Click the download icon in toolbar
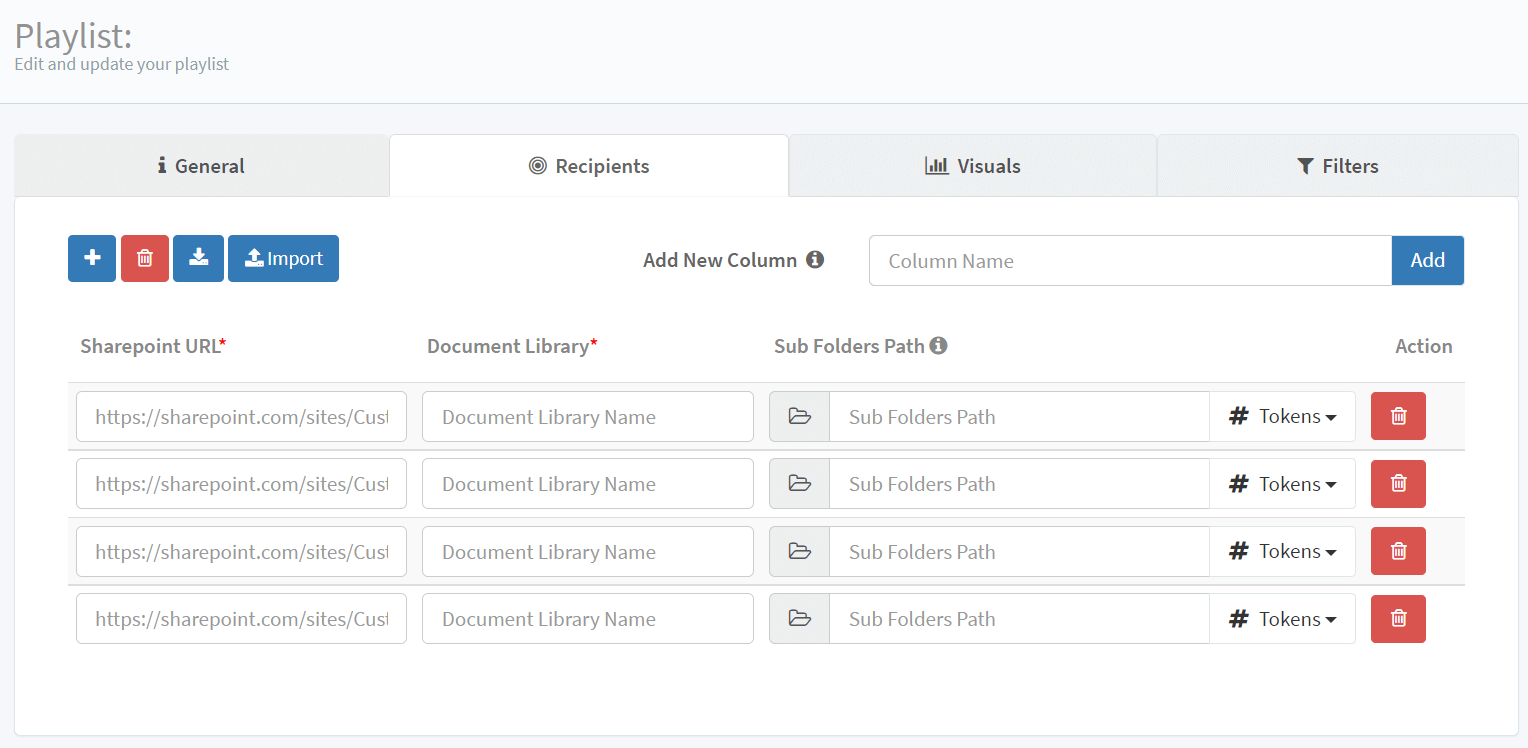Viewport: 1528px width, 748px height. 198,258
